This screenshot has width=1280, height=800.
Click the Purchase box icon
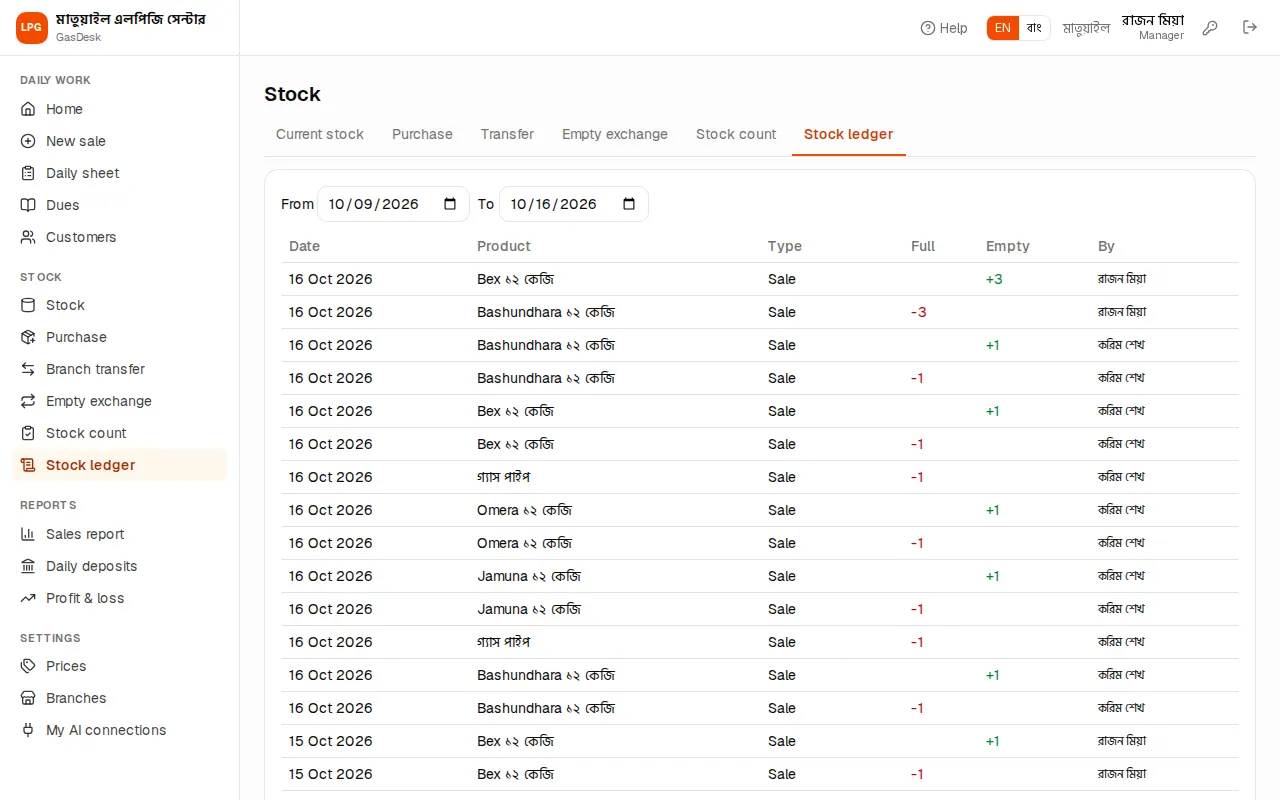click(x=28, y=337)
